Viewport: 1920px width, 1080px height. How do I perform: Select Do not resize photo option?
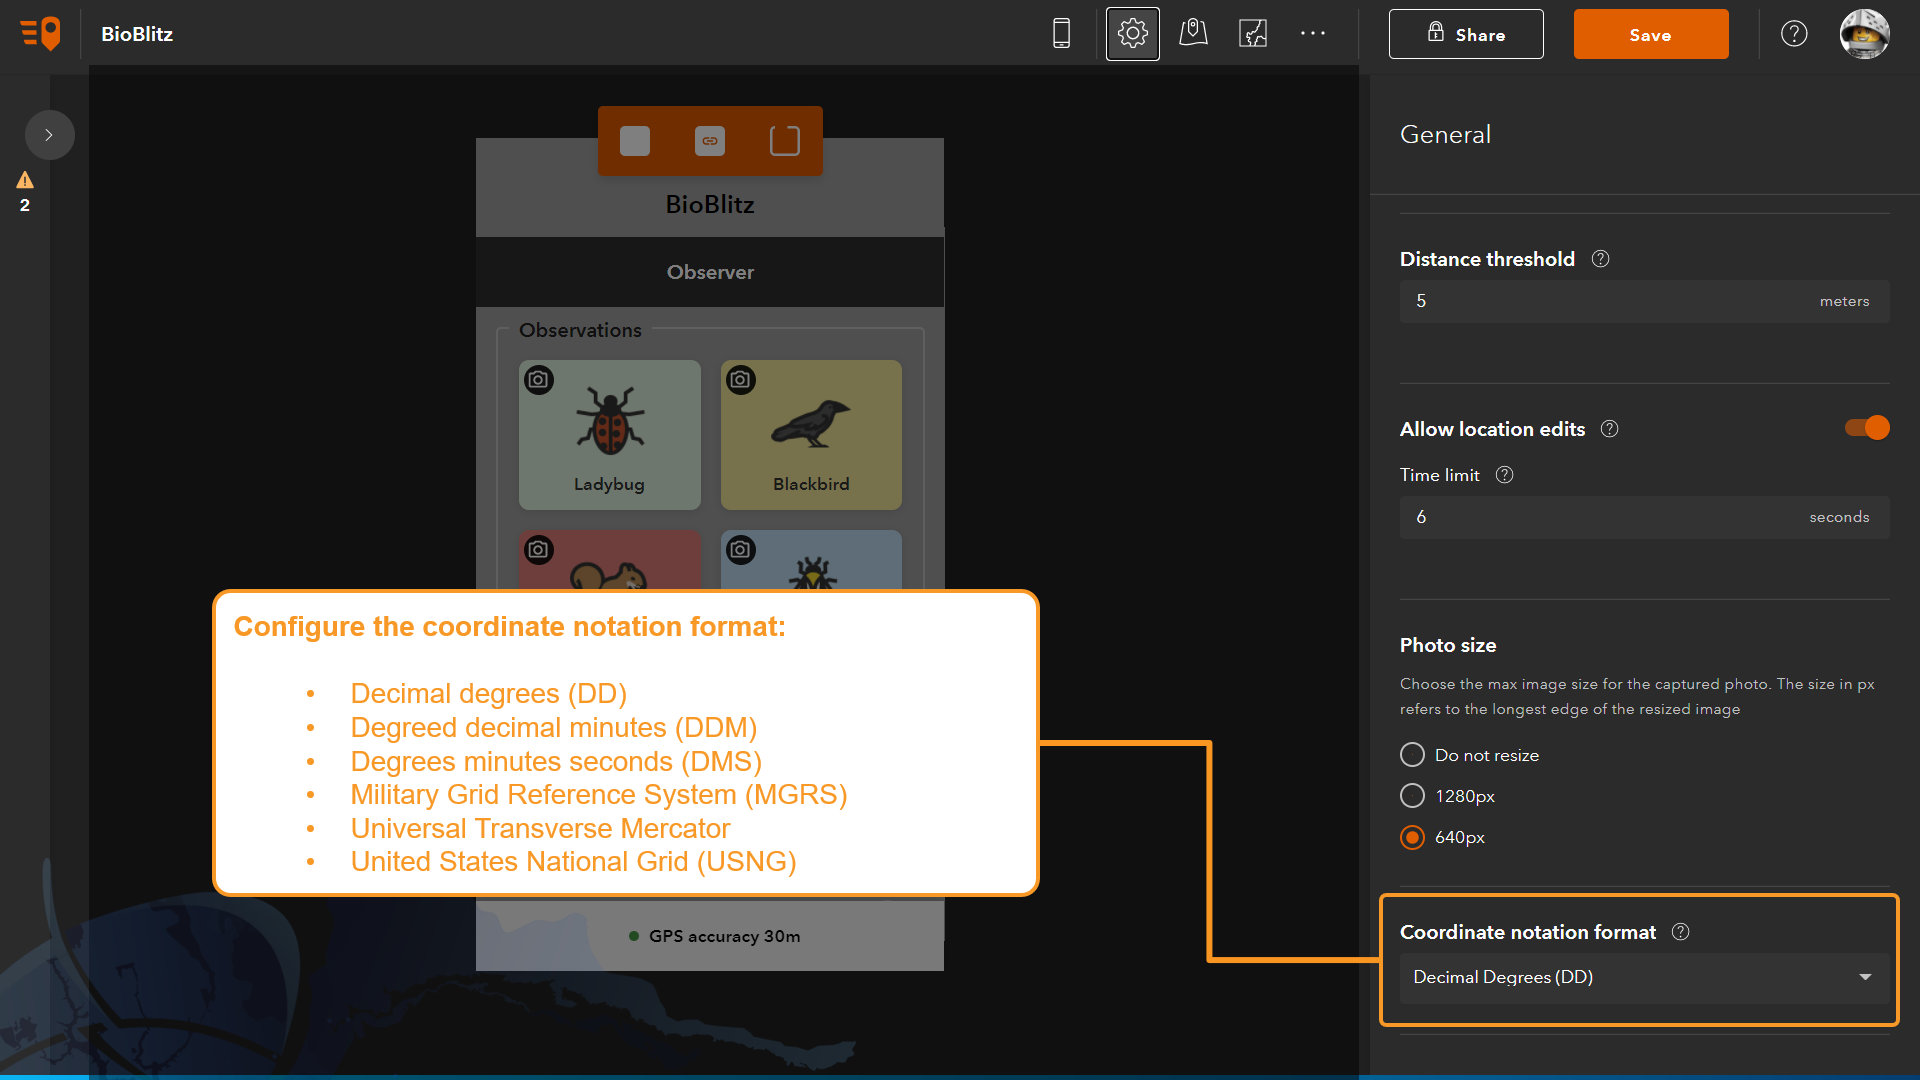(1412, 754)
